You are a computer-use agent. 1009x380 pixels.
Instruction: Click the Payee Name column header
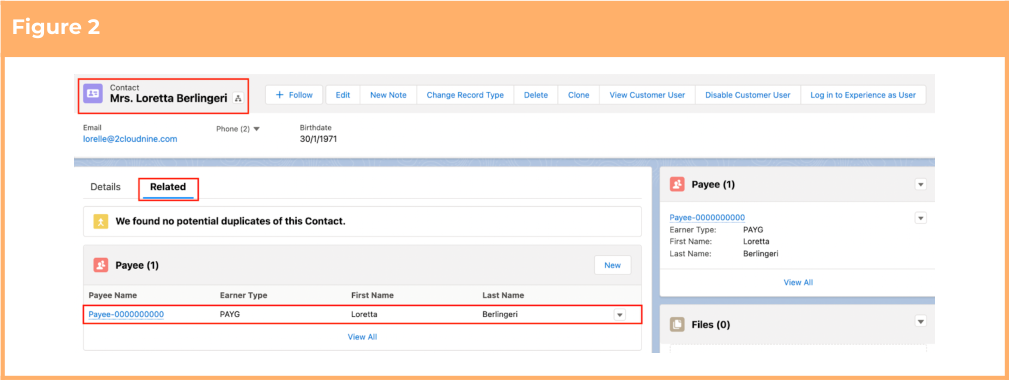coord(113,295)
